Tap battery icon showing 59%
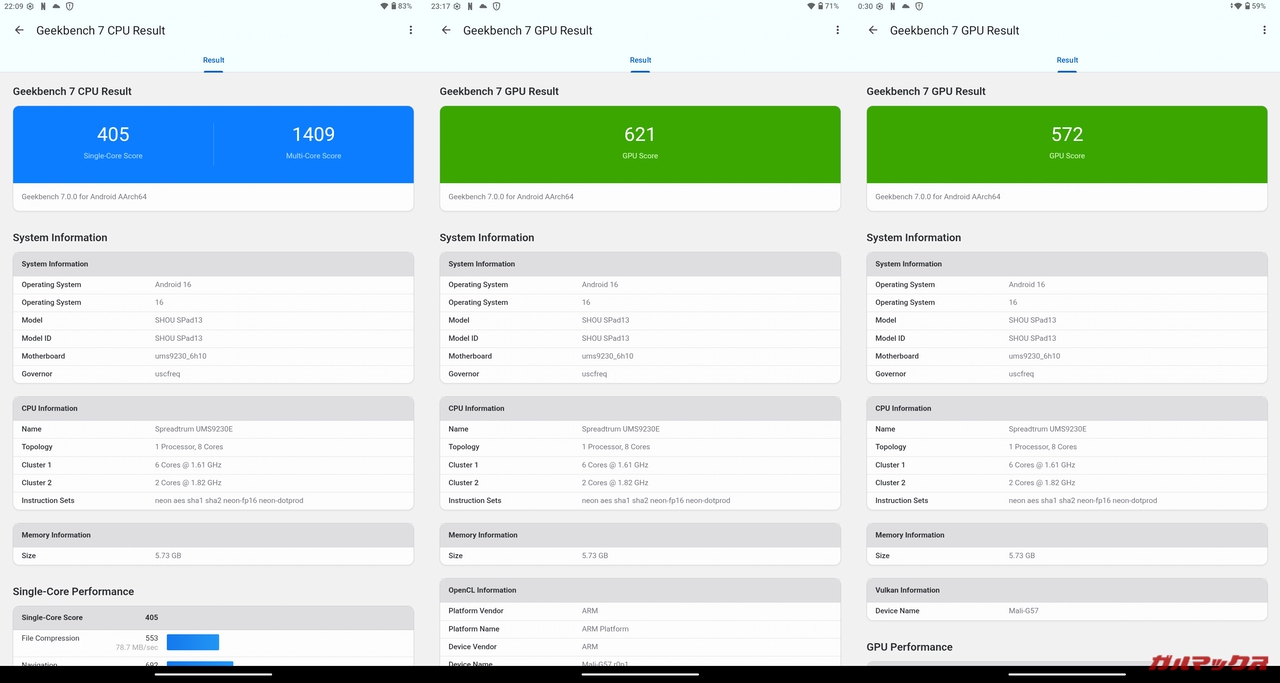 1248,6
